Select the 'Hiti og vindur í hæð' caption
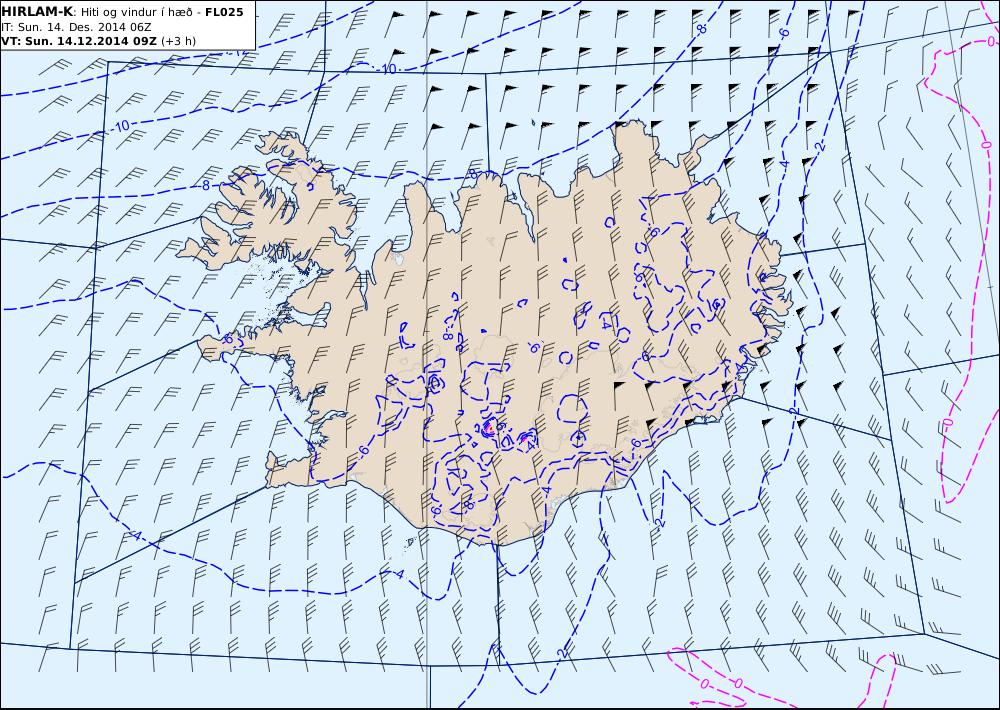The height and width of the screenshot is (710, 1000). [137, 12]
